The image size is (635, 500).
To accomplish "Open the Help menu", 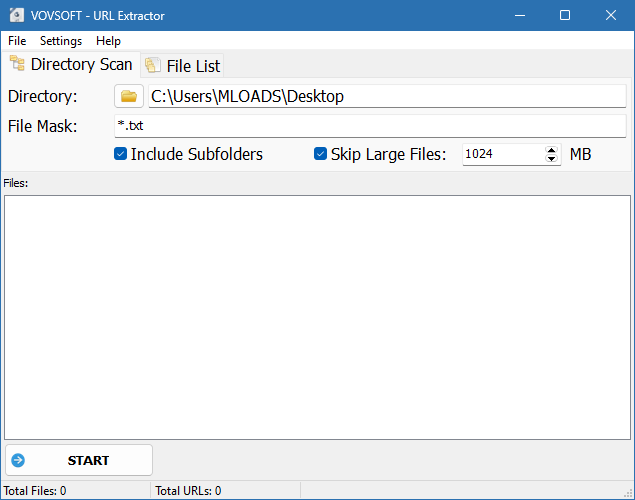I will click(108, 41).
